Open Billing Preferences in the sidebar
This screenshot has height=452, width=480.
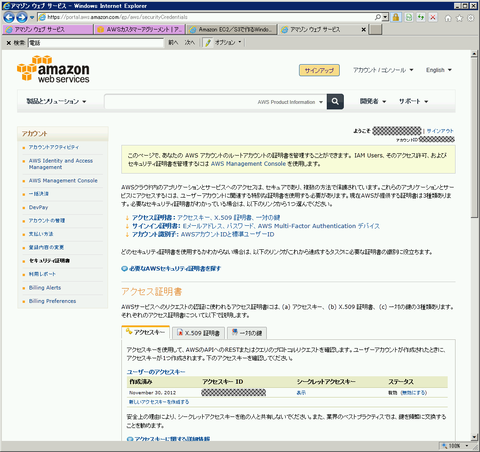(x=52, y=301)
